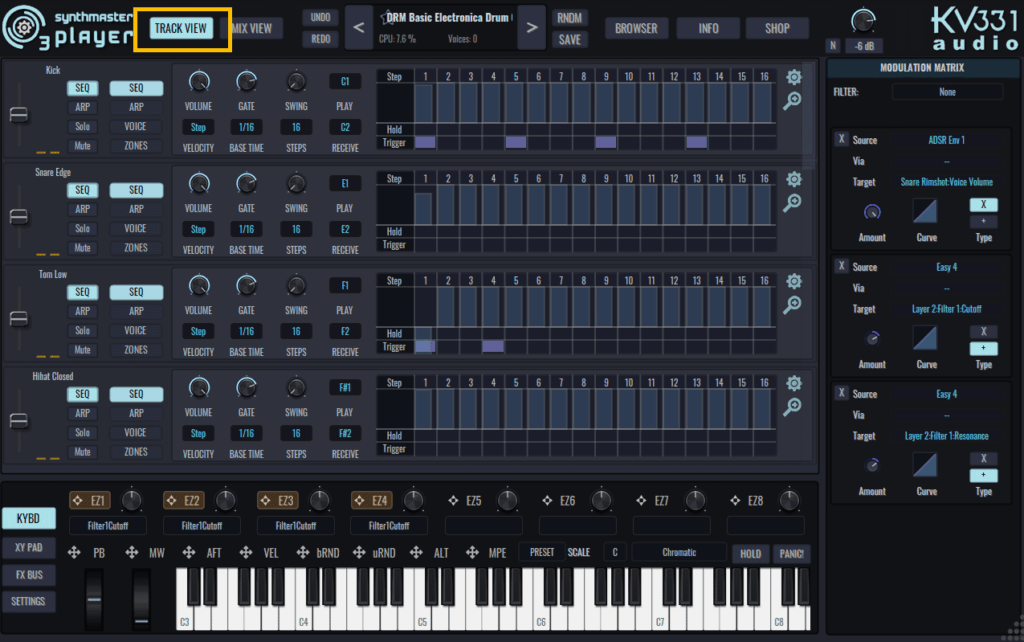Open the Chromatic scale dropdown
This screenshot has height=642, width=1024.
[x=679, y=553]
